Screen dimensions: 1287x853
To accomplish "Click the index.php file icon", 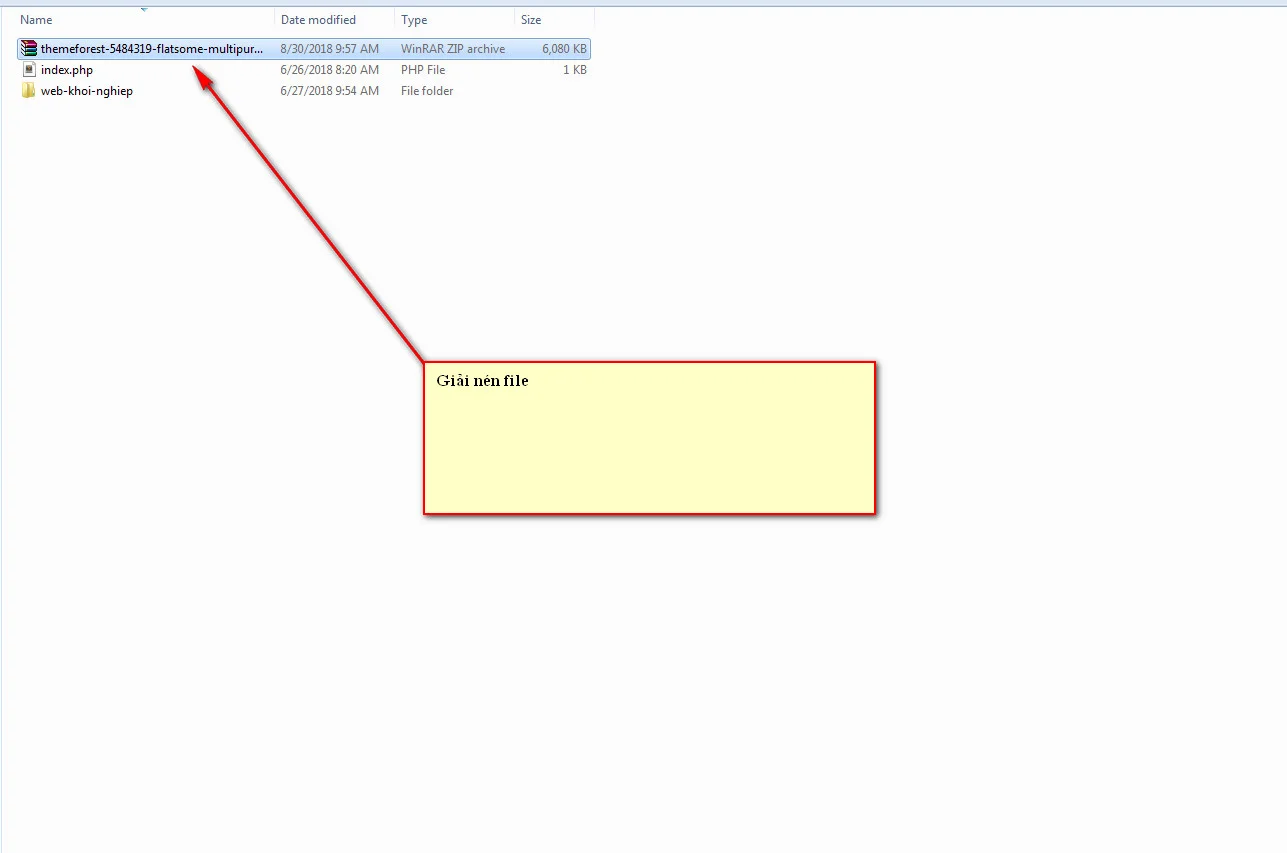I will (x=29, y=70).
